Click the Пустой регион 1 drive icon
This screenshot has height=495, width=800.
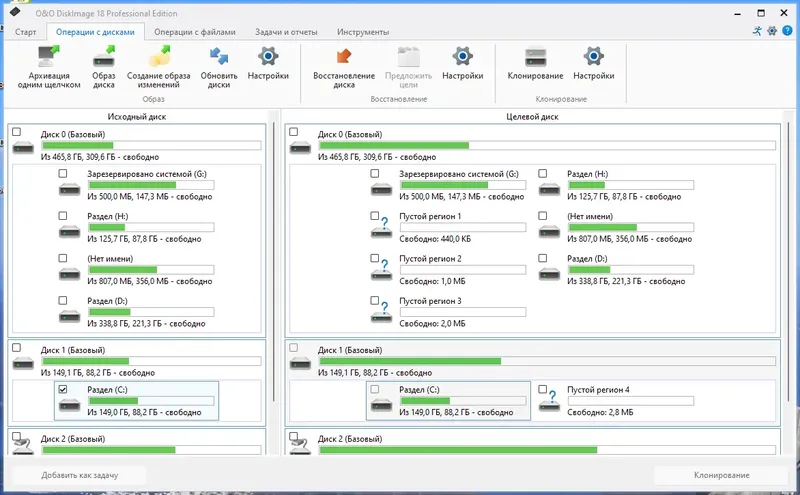click(x=382, y=228)
